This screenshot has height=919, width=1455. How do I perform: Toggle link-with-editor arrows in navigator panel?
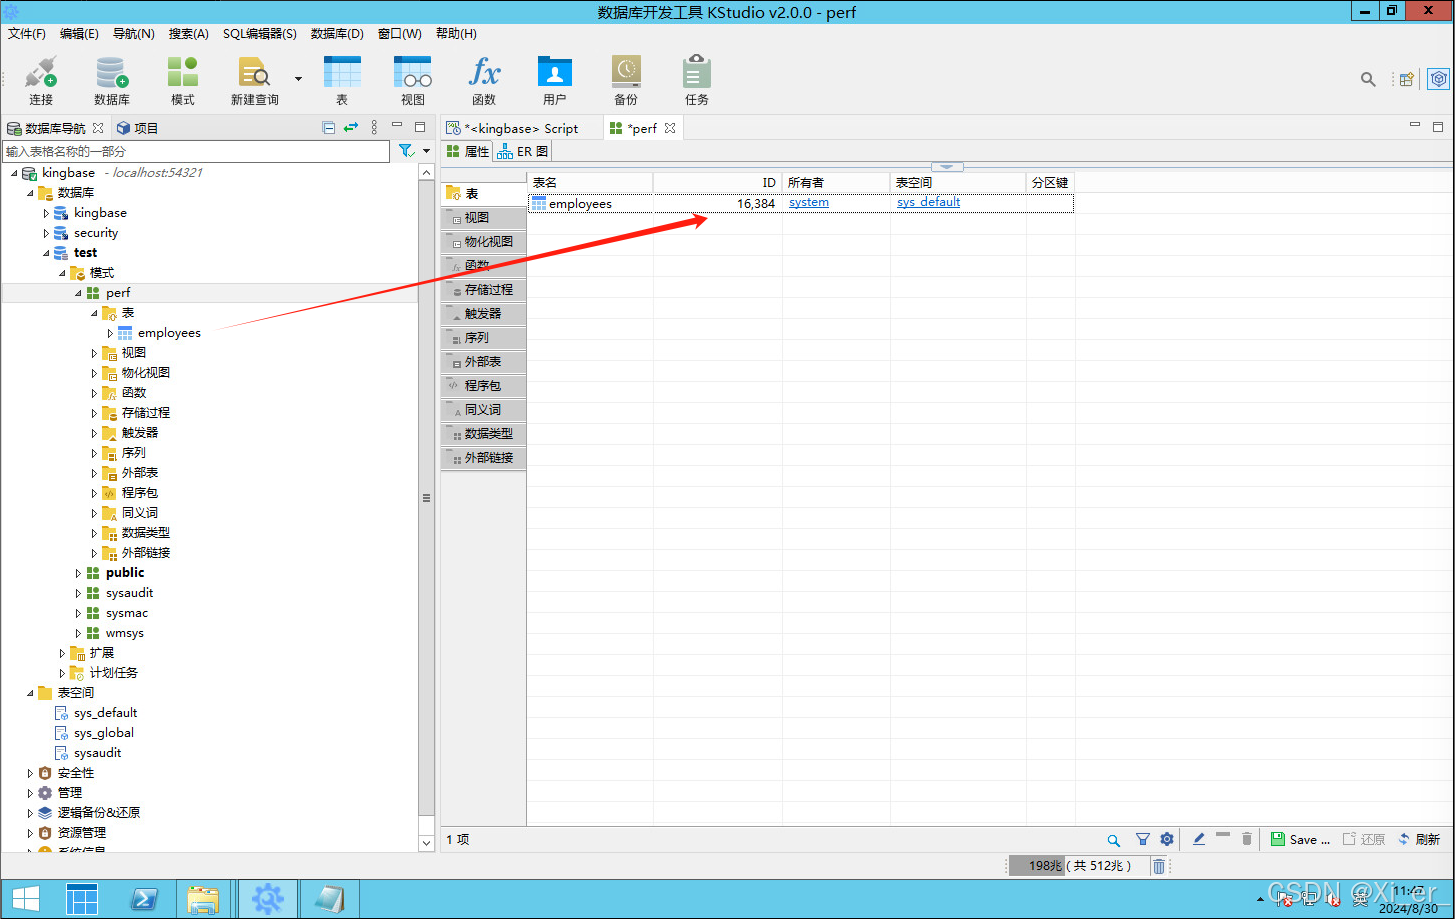(351, 127)
